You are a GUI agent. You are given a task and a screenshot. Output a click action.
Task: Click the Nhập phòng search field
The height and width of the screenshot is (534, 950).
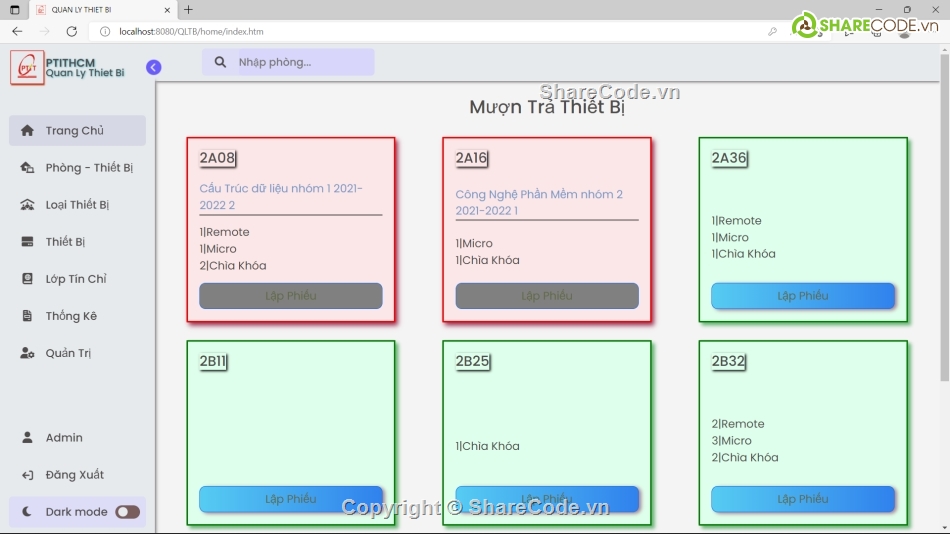point(303,62)
